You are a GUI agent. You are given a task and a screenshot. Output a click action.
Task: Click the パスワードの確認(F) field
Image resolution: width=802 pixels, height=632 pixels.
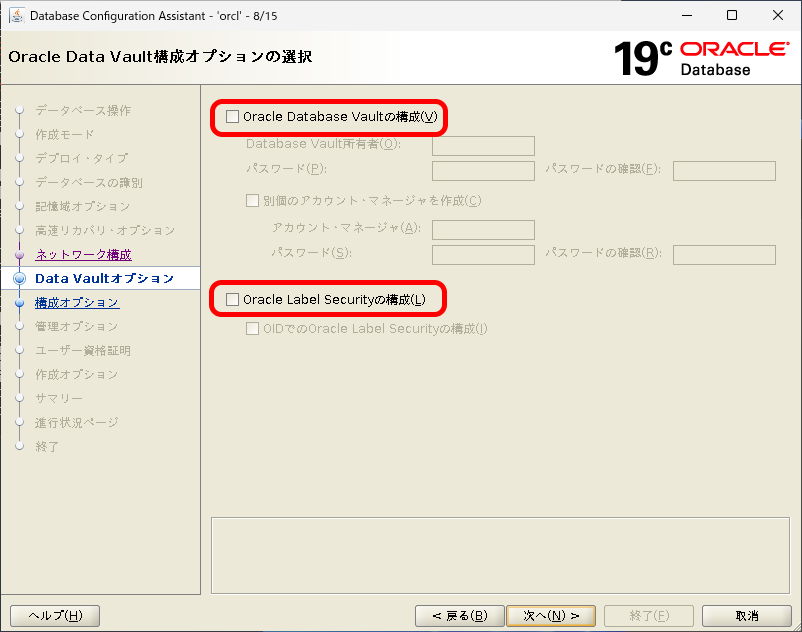pyautogui.click(x=723, y=170)
